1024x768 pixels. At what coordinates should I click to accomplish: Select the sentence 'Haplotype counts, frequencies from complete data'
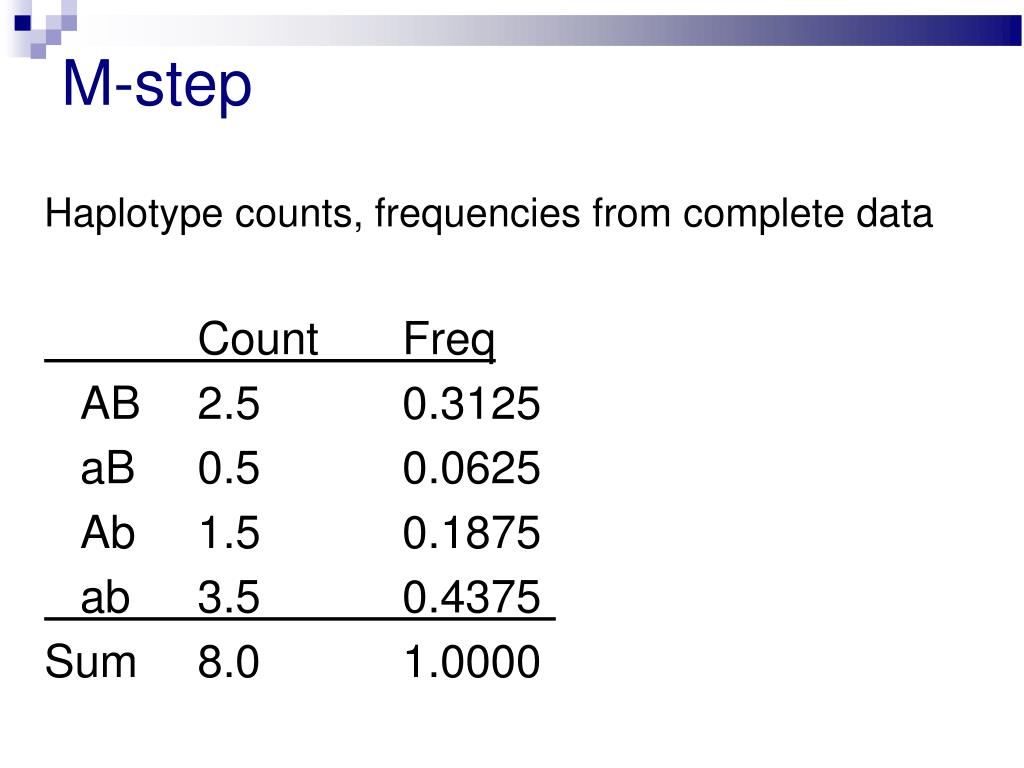tap(488, 214)
